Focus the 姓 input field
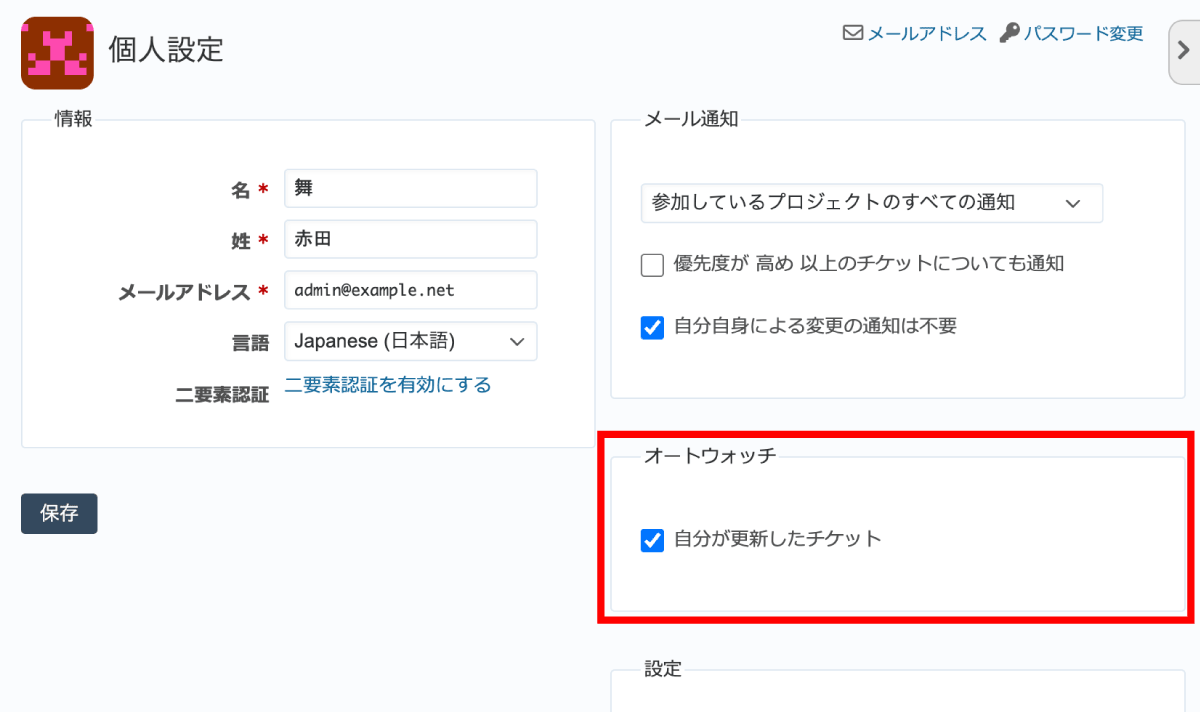Viewport: 1200px width, 712px height. click(411, 239)
